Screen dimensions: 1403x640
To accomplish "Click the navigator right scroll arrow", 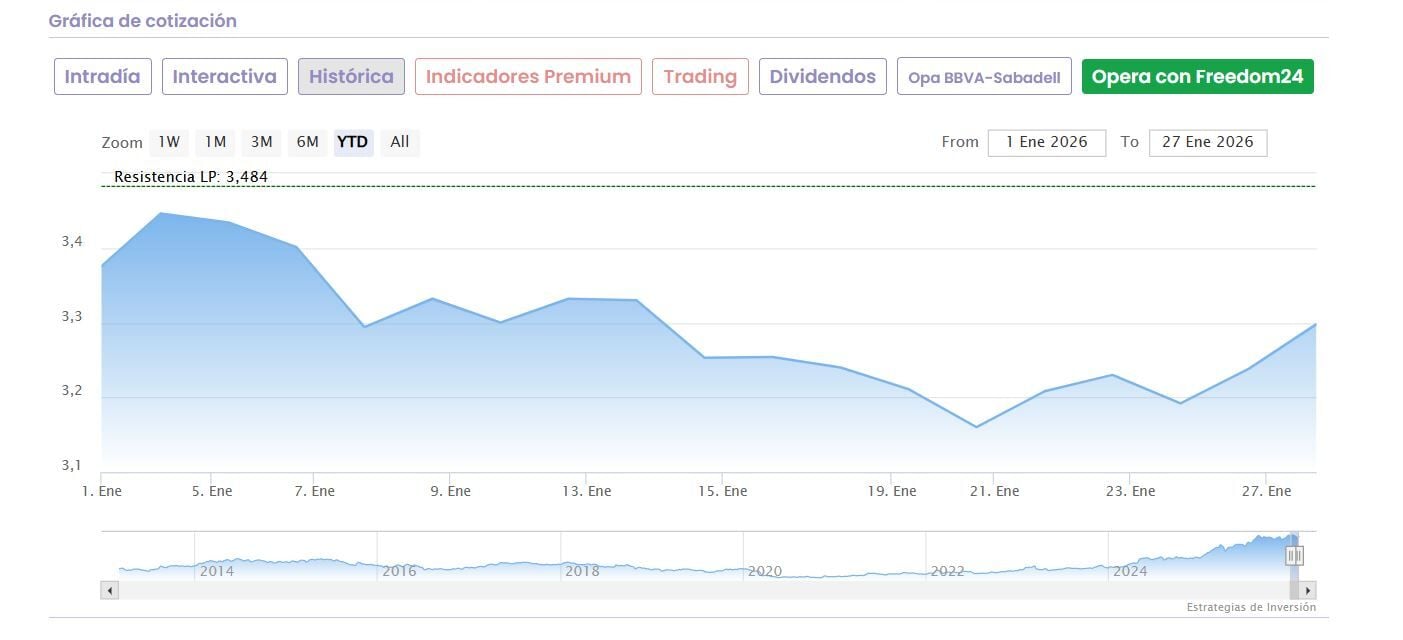I will click(1308, 590).
